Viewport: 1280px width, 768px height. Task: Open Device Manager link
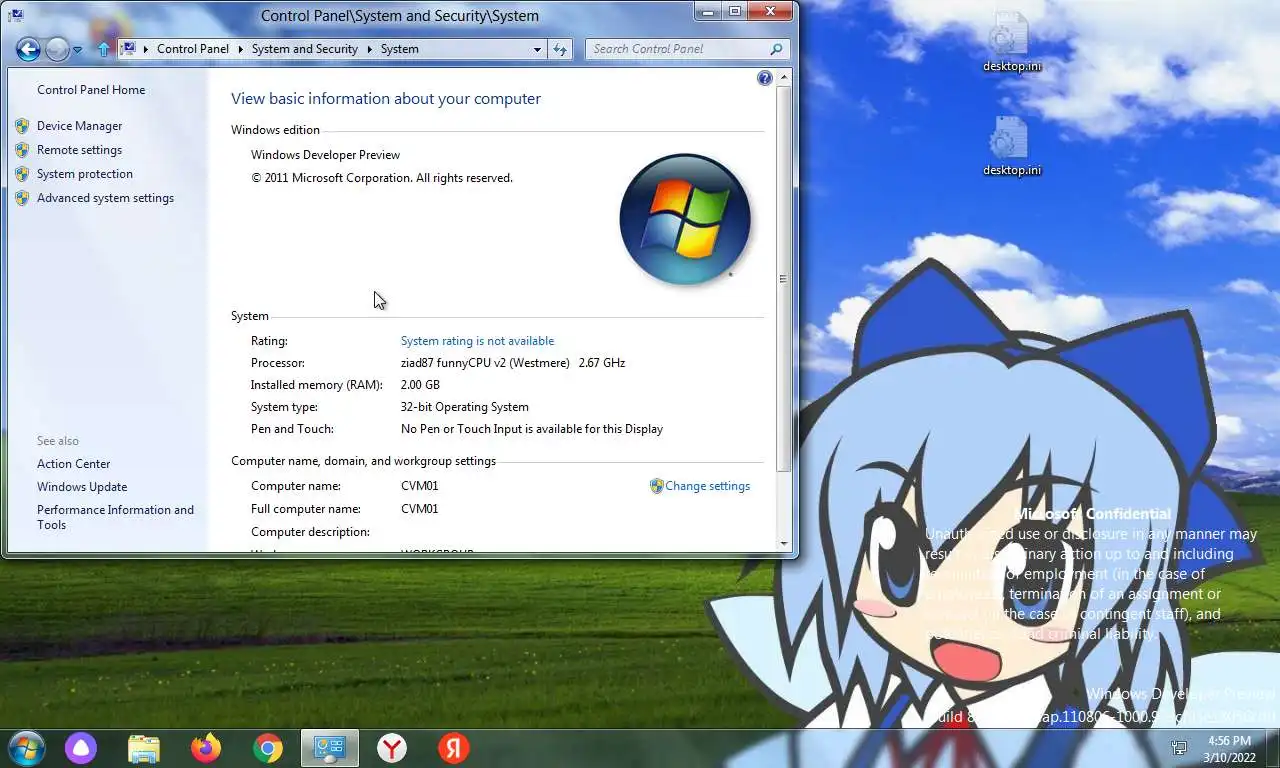[x=80, y=126]
